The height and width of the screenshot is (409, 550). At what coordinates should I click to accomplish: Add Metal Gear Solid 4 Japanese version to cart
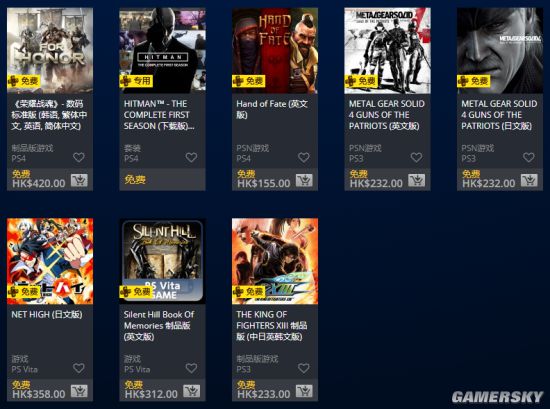tap(529, 180)
